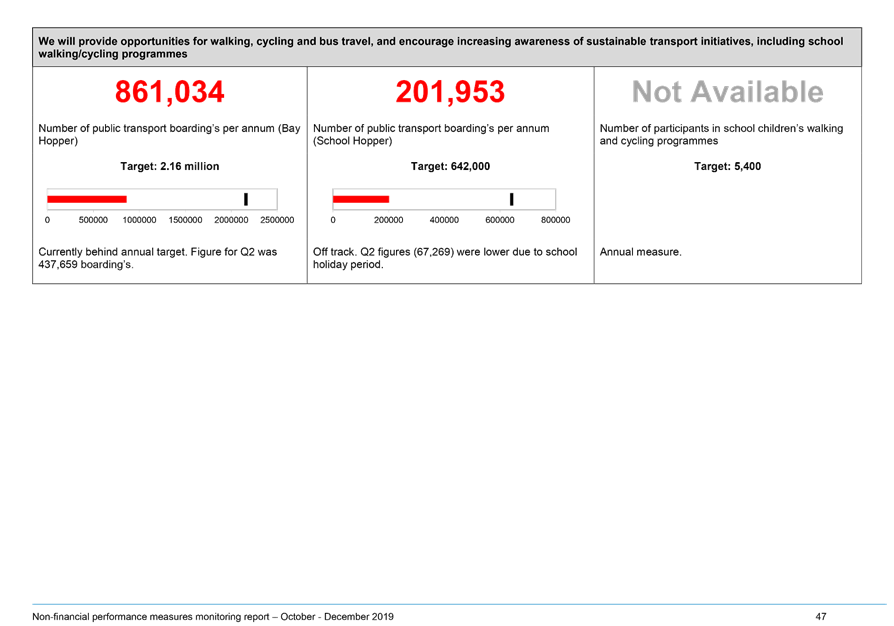Select the School Hopper boardings description text

pos(431,135)
